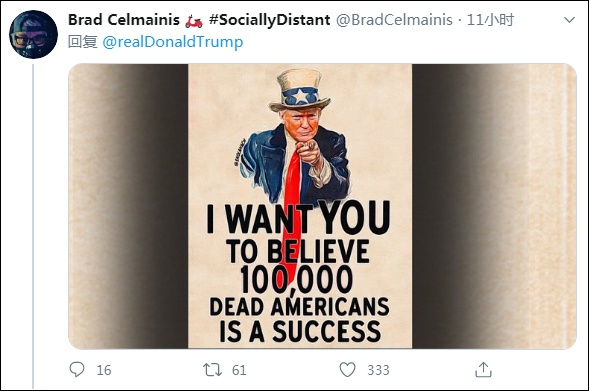Click the 回复 label before the mention
Screen dimensions: 589x391
point(83,42)
